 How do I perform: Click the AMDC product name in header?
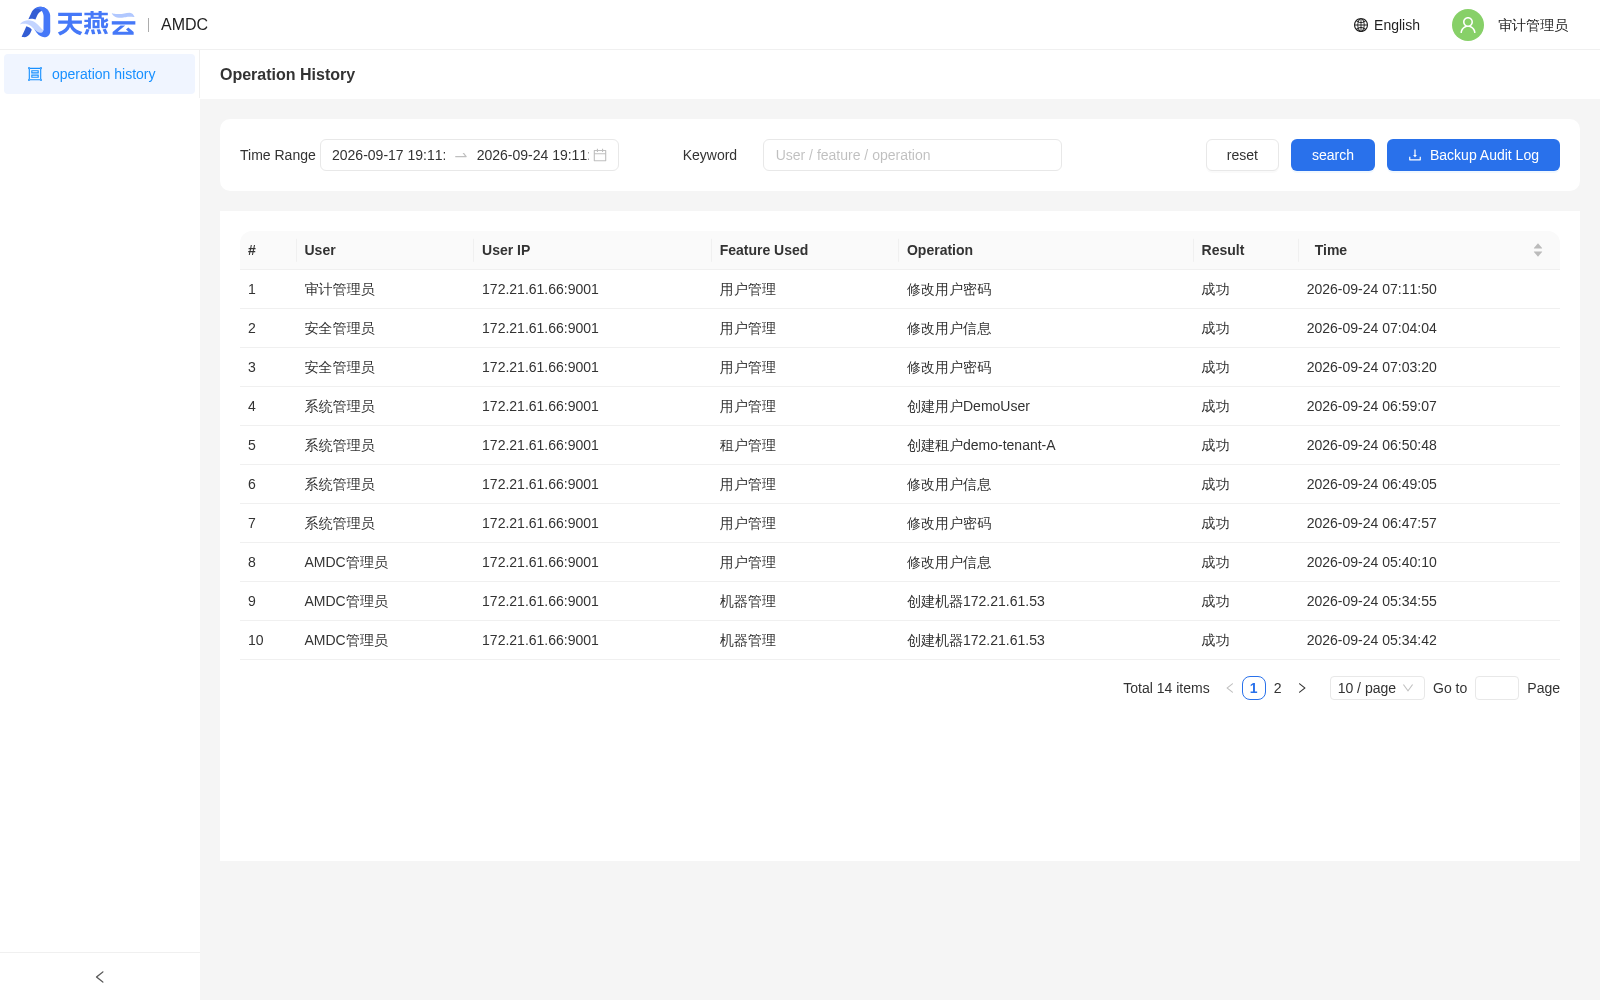184,24
